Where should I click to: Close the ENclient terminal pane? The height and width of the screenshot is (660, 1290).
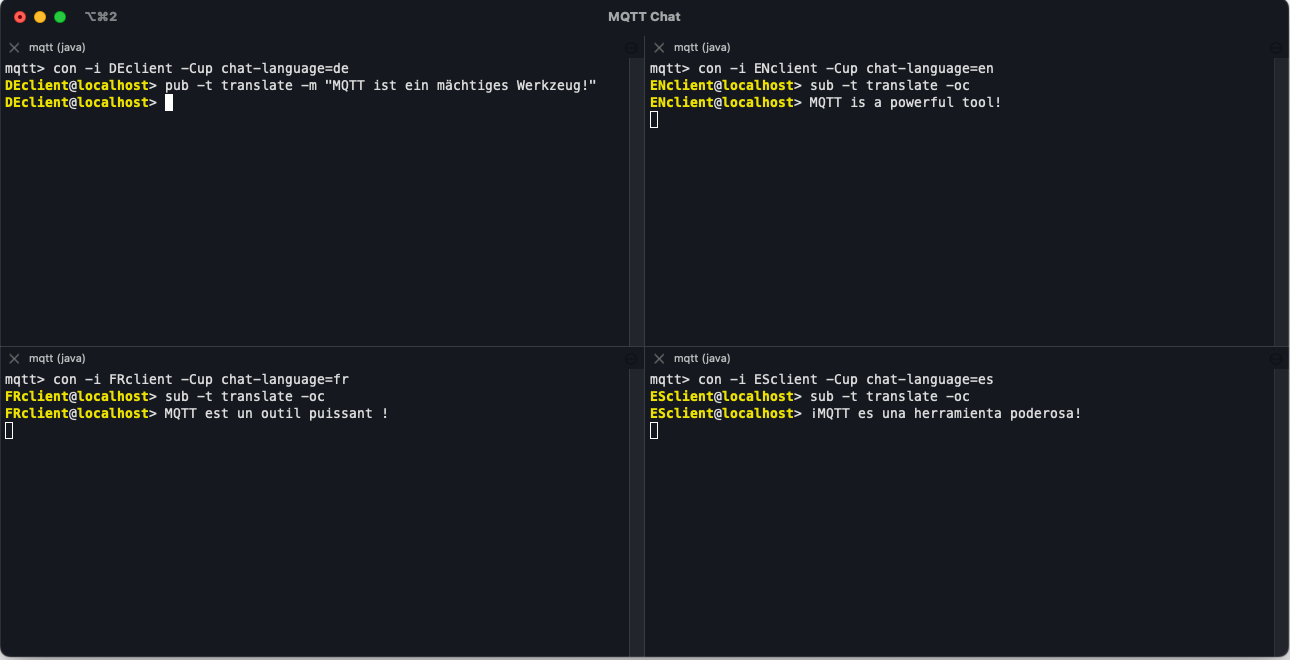[x=659, y=47]
